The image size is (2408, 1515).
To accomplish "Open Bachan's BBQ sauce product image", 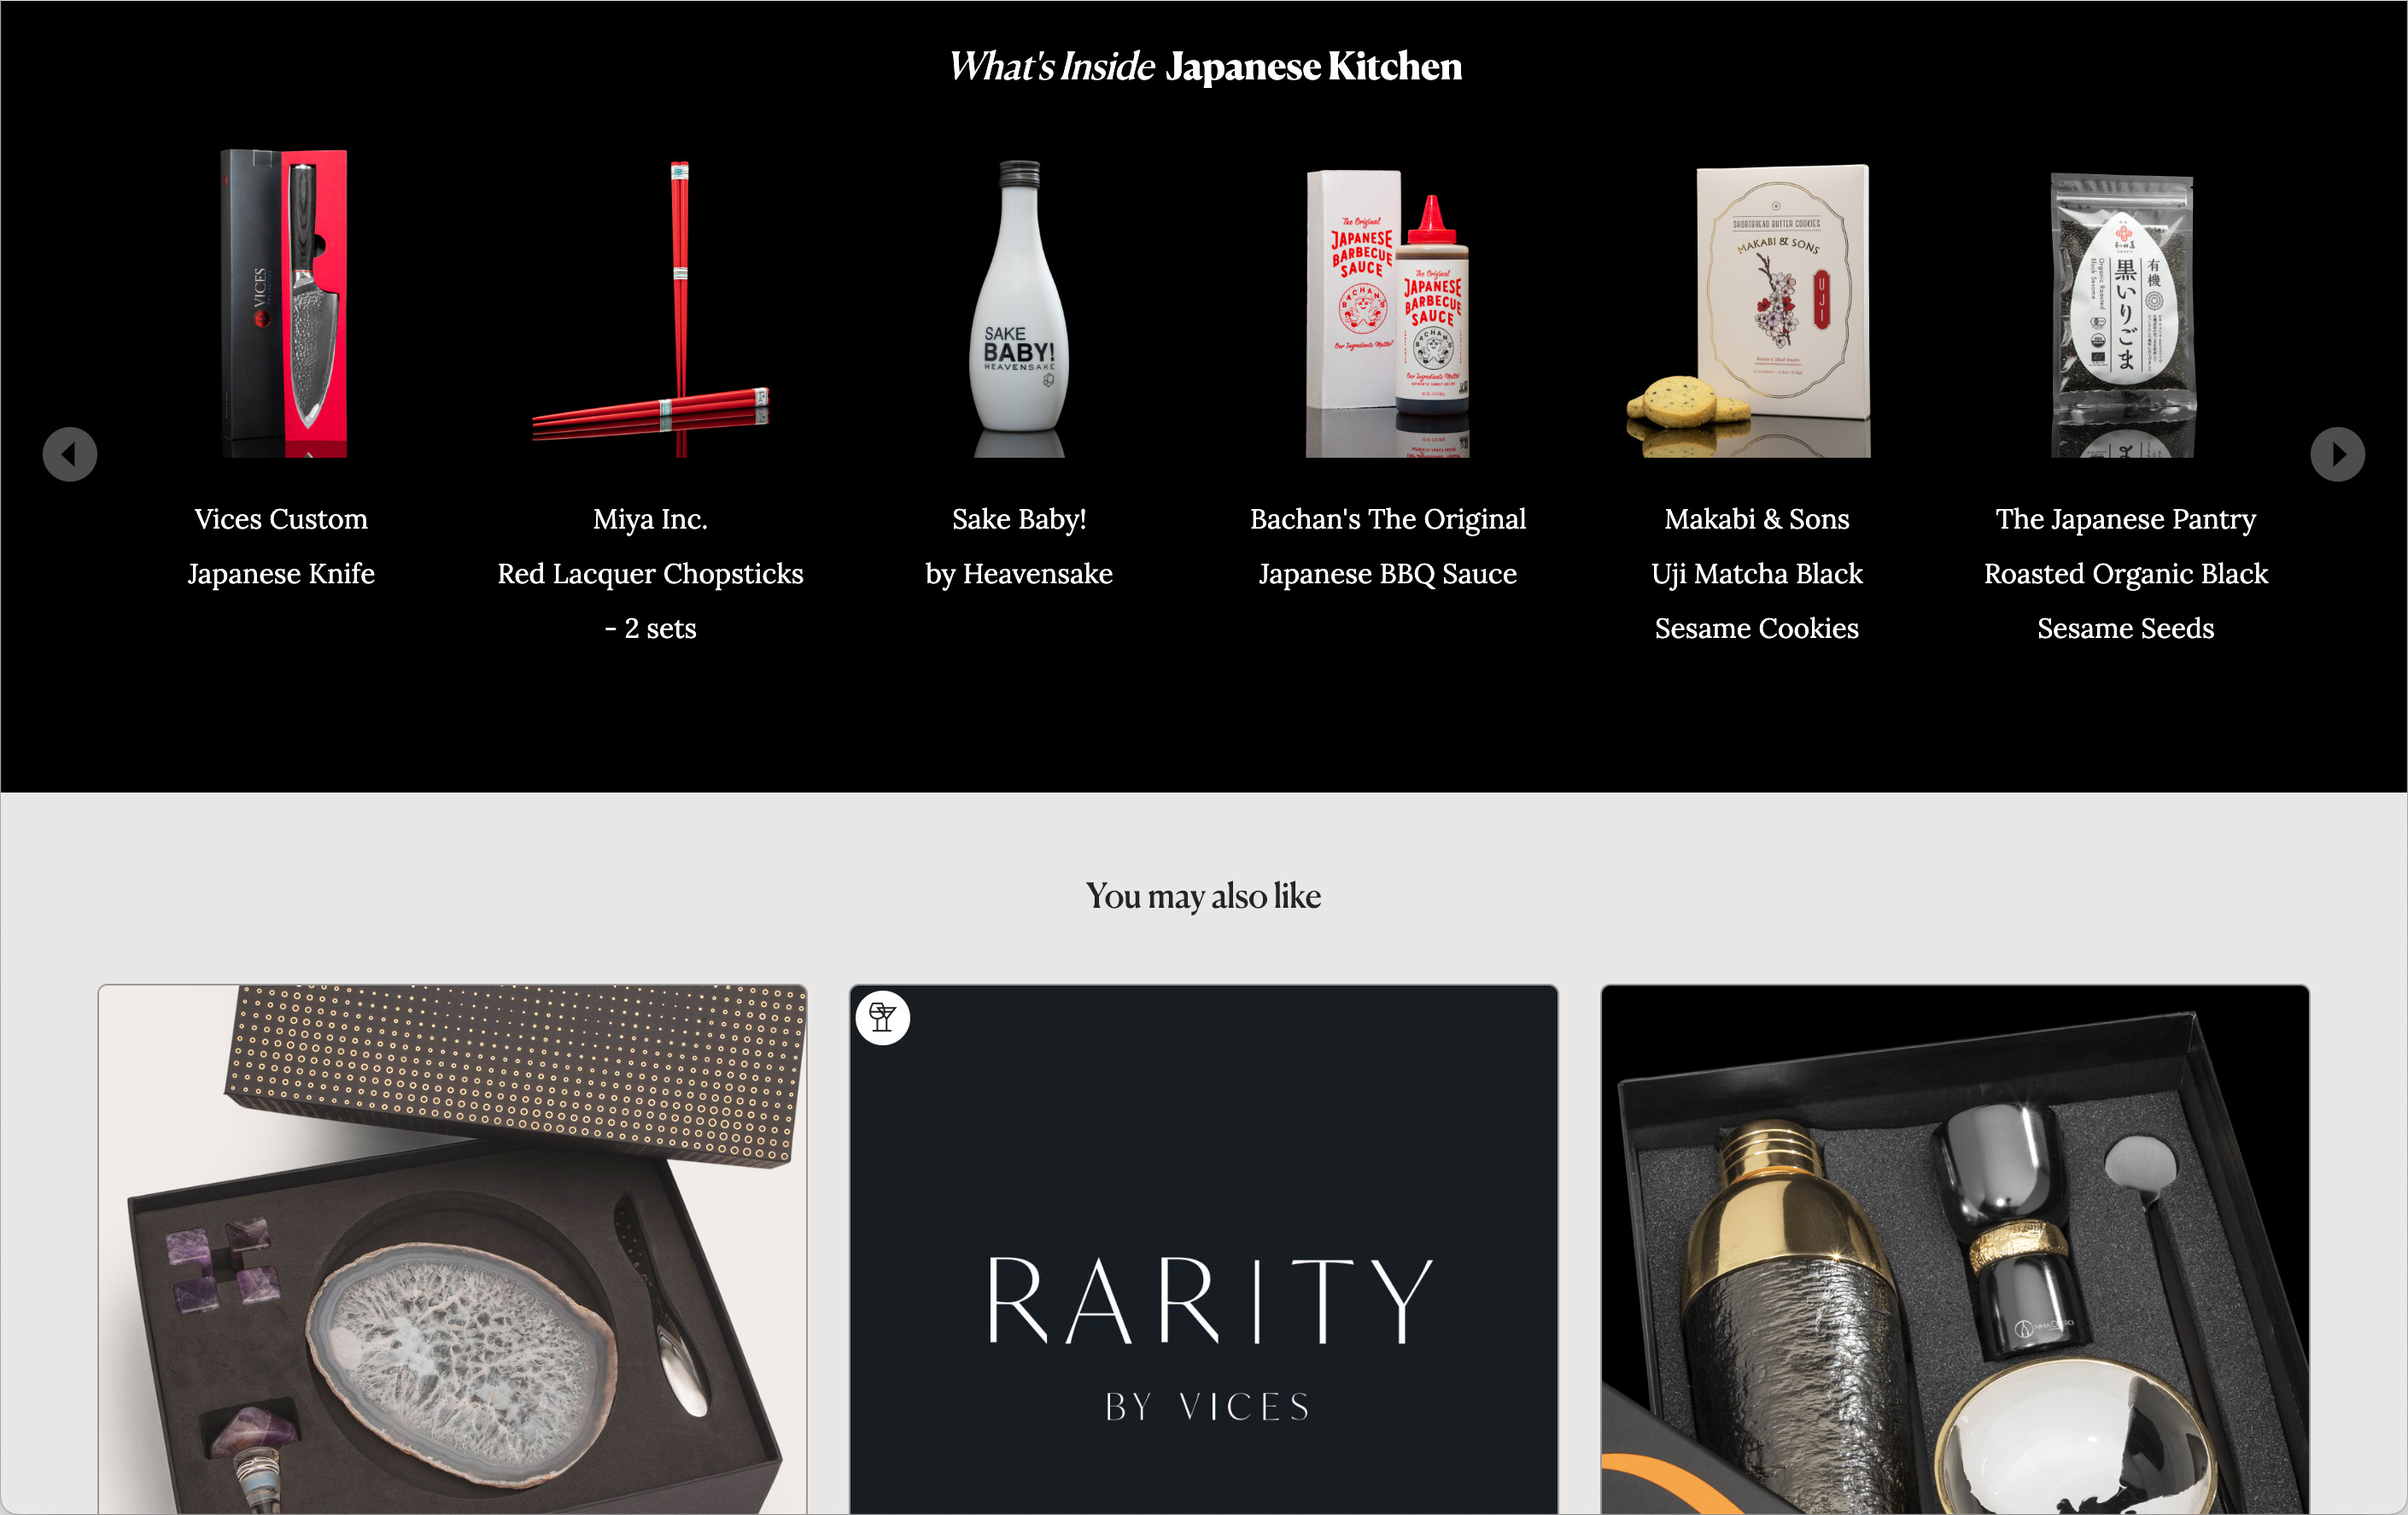I will [x=1388, y=312].
